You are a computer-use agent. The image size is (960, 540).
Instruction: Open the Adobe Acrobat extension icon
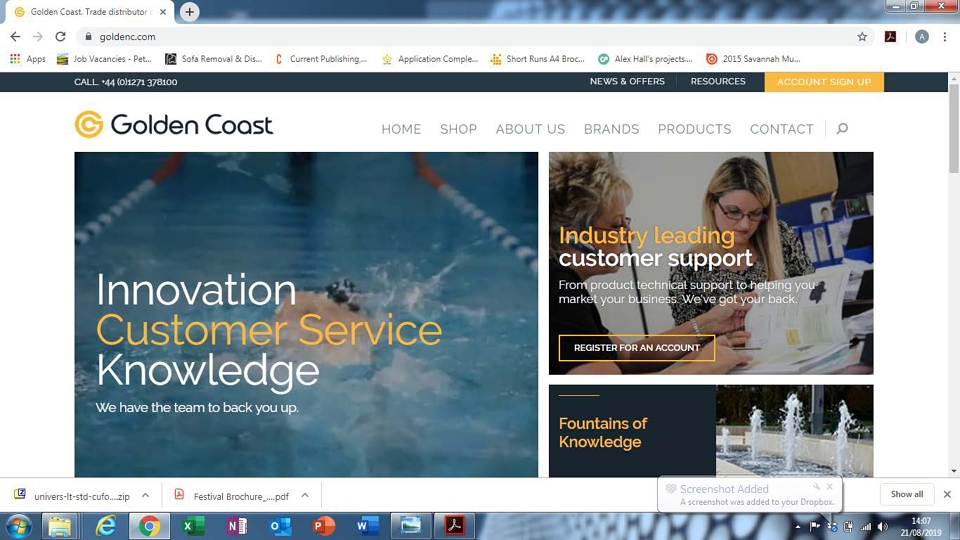[891, 37]
